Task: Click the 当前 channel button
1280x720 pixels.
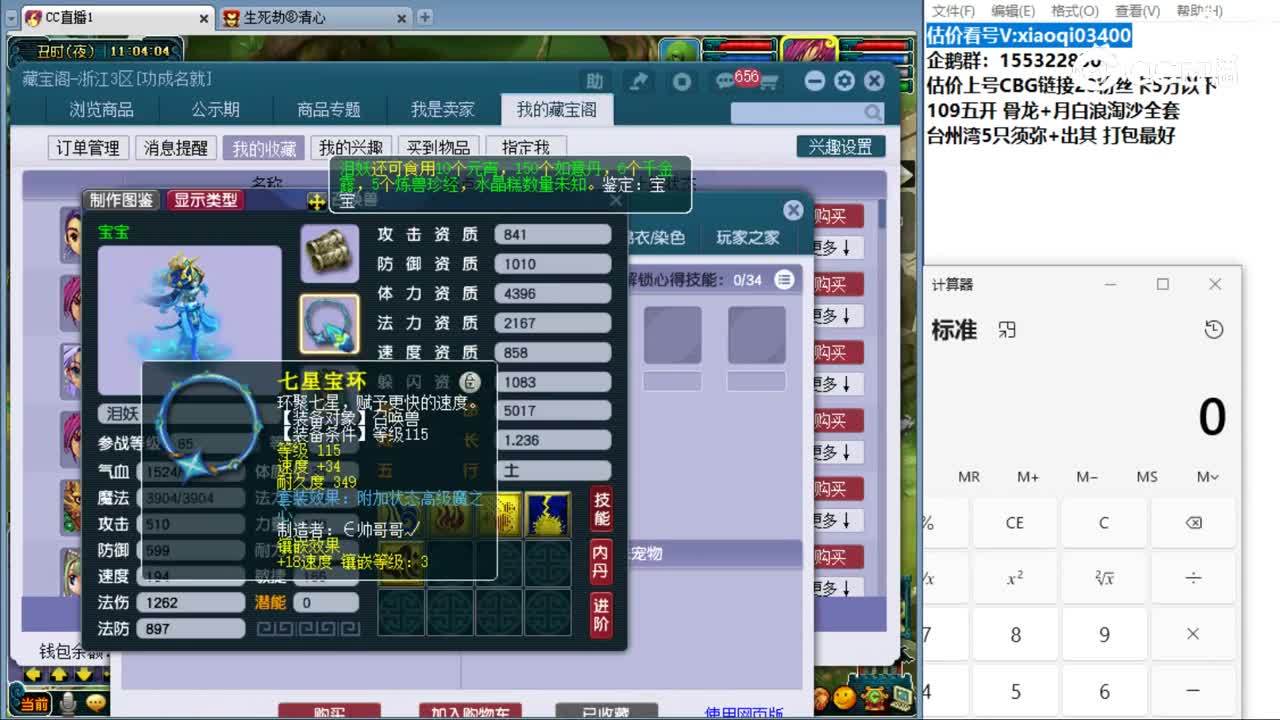Action: coord(33,705)
